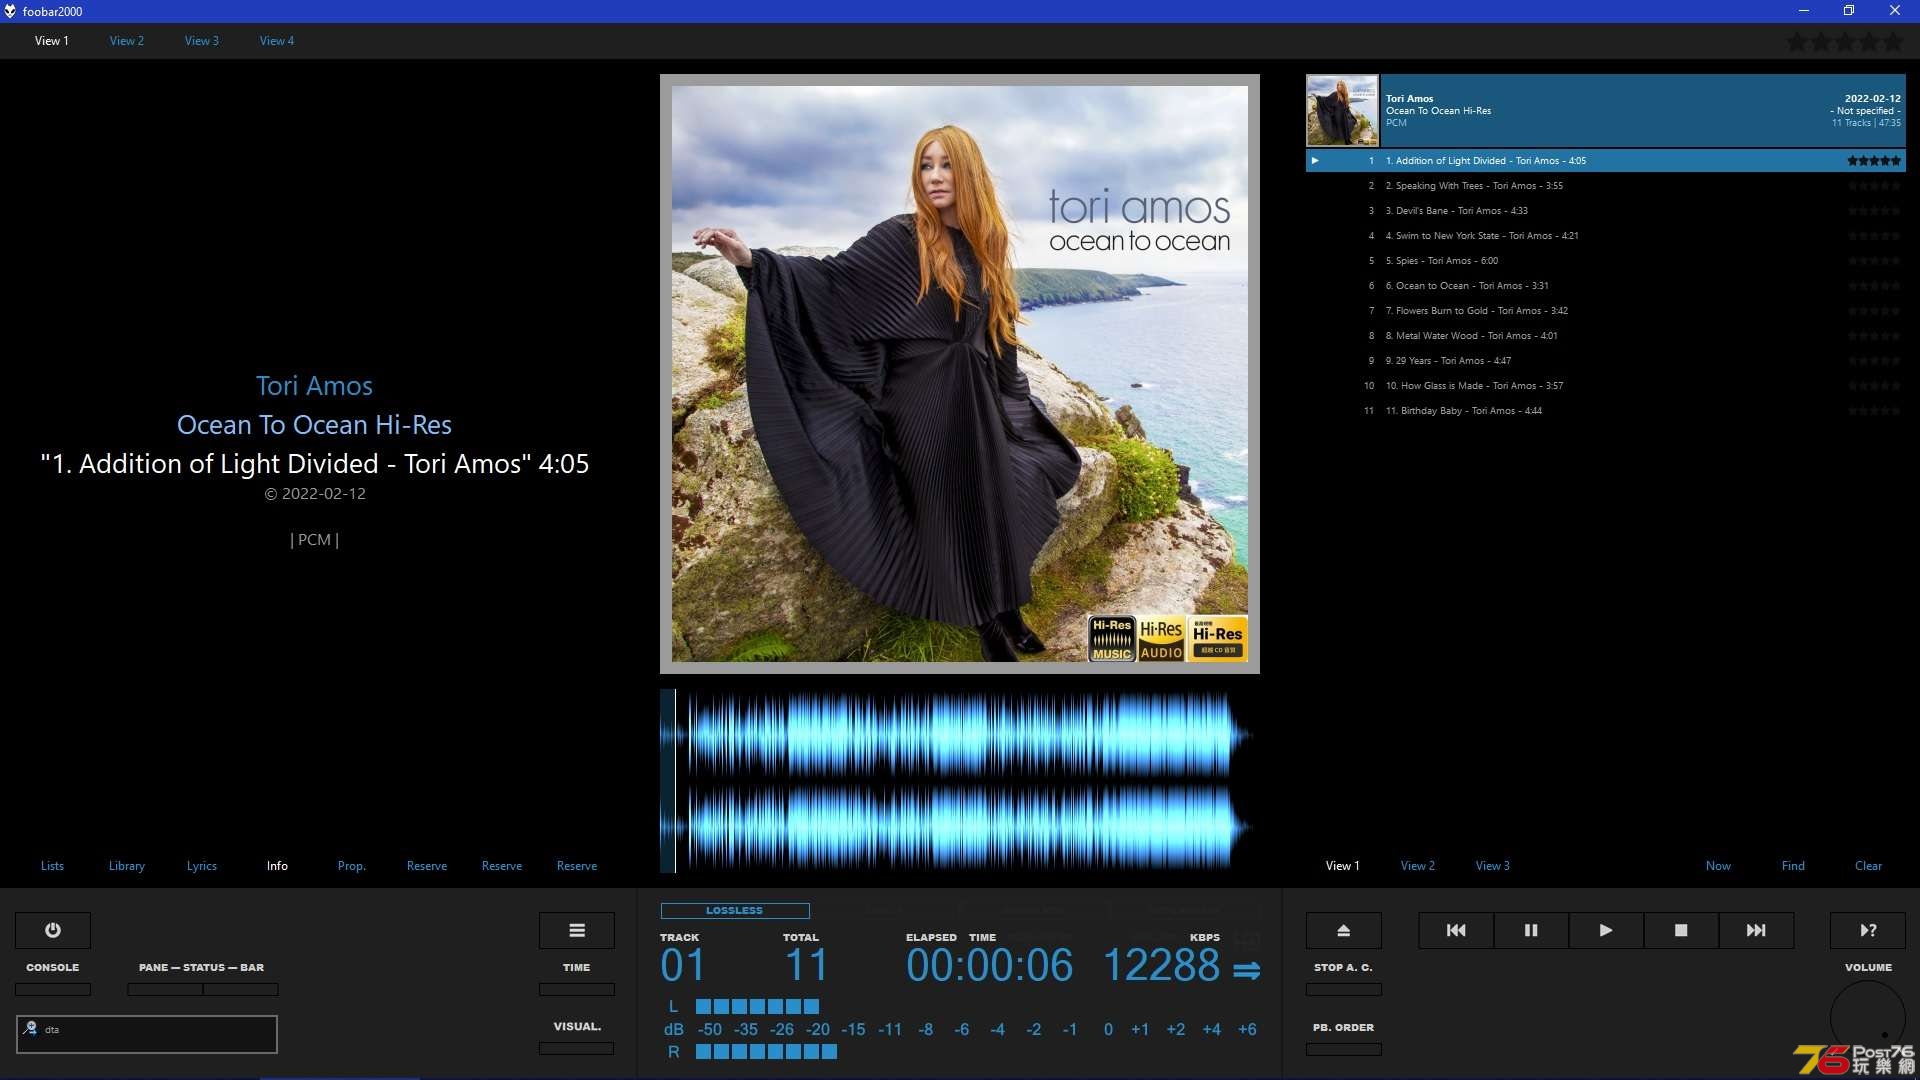Open the PB. ORDER bar selector
Image resolution: width=1920 pixels, height=1080 pixels.
click(x=1344, y=1049)
